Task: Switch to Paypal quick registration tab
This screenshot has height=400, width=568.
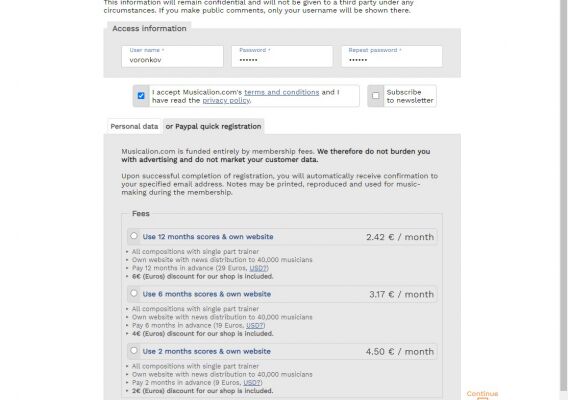Action: [x=213, y=126]
